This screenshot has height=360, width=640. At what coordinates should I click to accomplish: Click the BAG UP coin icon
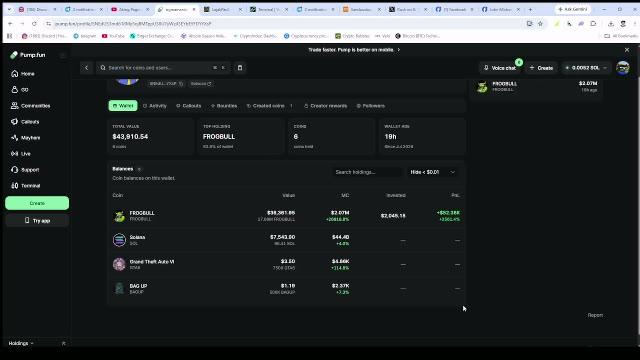(119, 289)
